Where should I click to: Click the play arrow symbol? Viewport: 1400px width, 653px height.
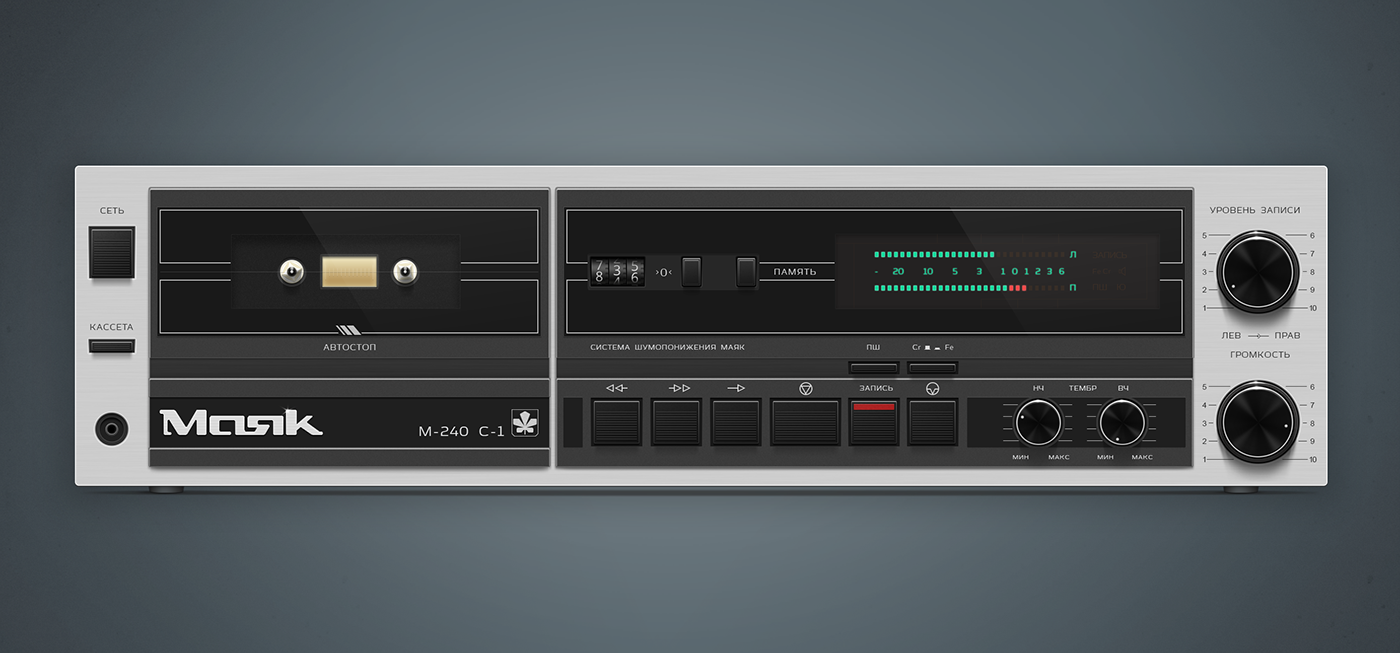point(737,388)
